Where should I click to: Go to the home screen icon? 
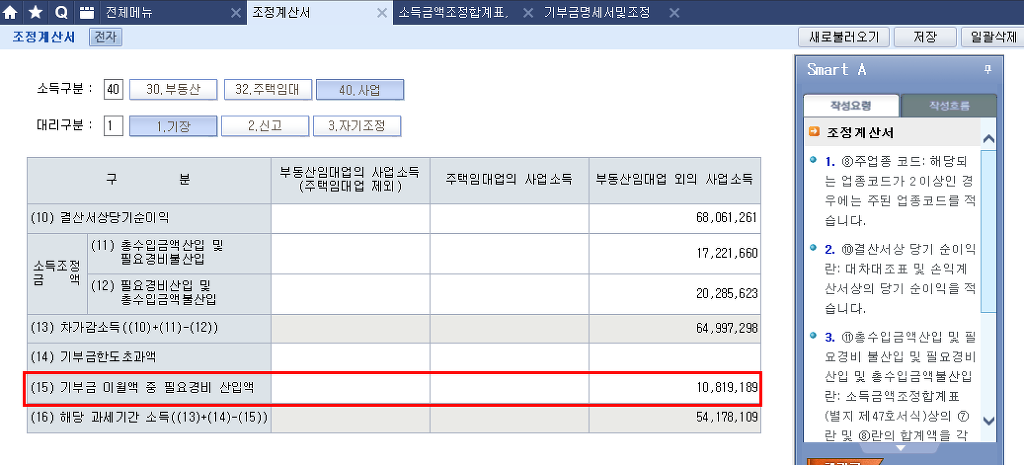(11, 12)
